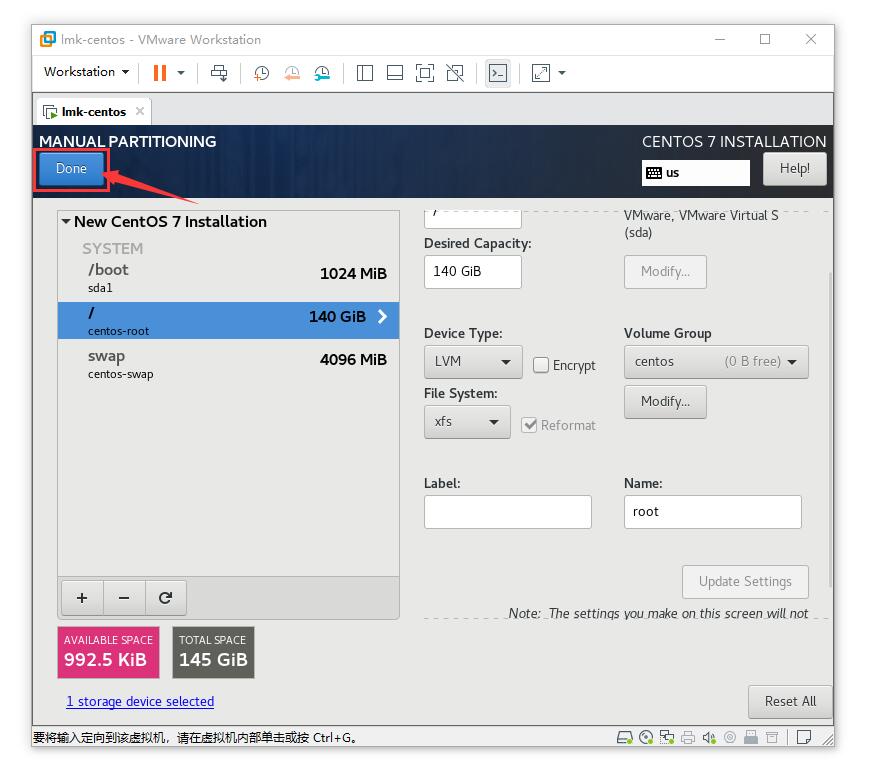Viewport: 871px width, 780px height.
Task: Add a new mount point with plus
Action: tap(82, 598)
